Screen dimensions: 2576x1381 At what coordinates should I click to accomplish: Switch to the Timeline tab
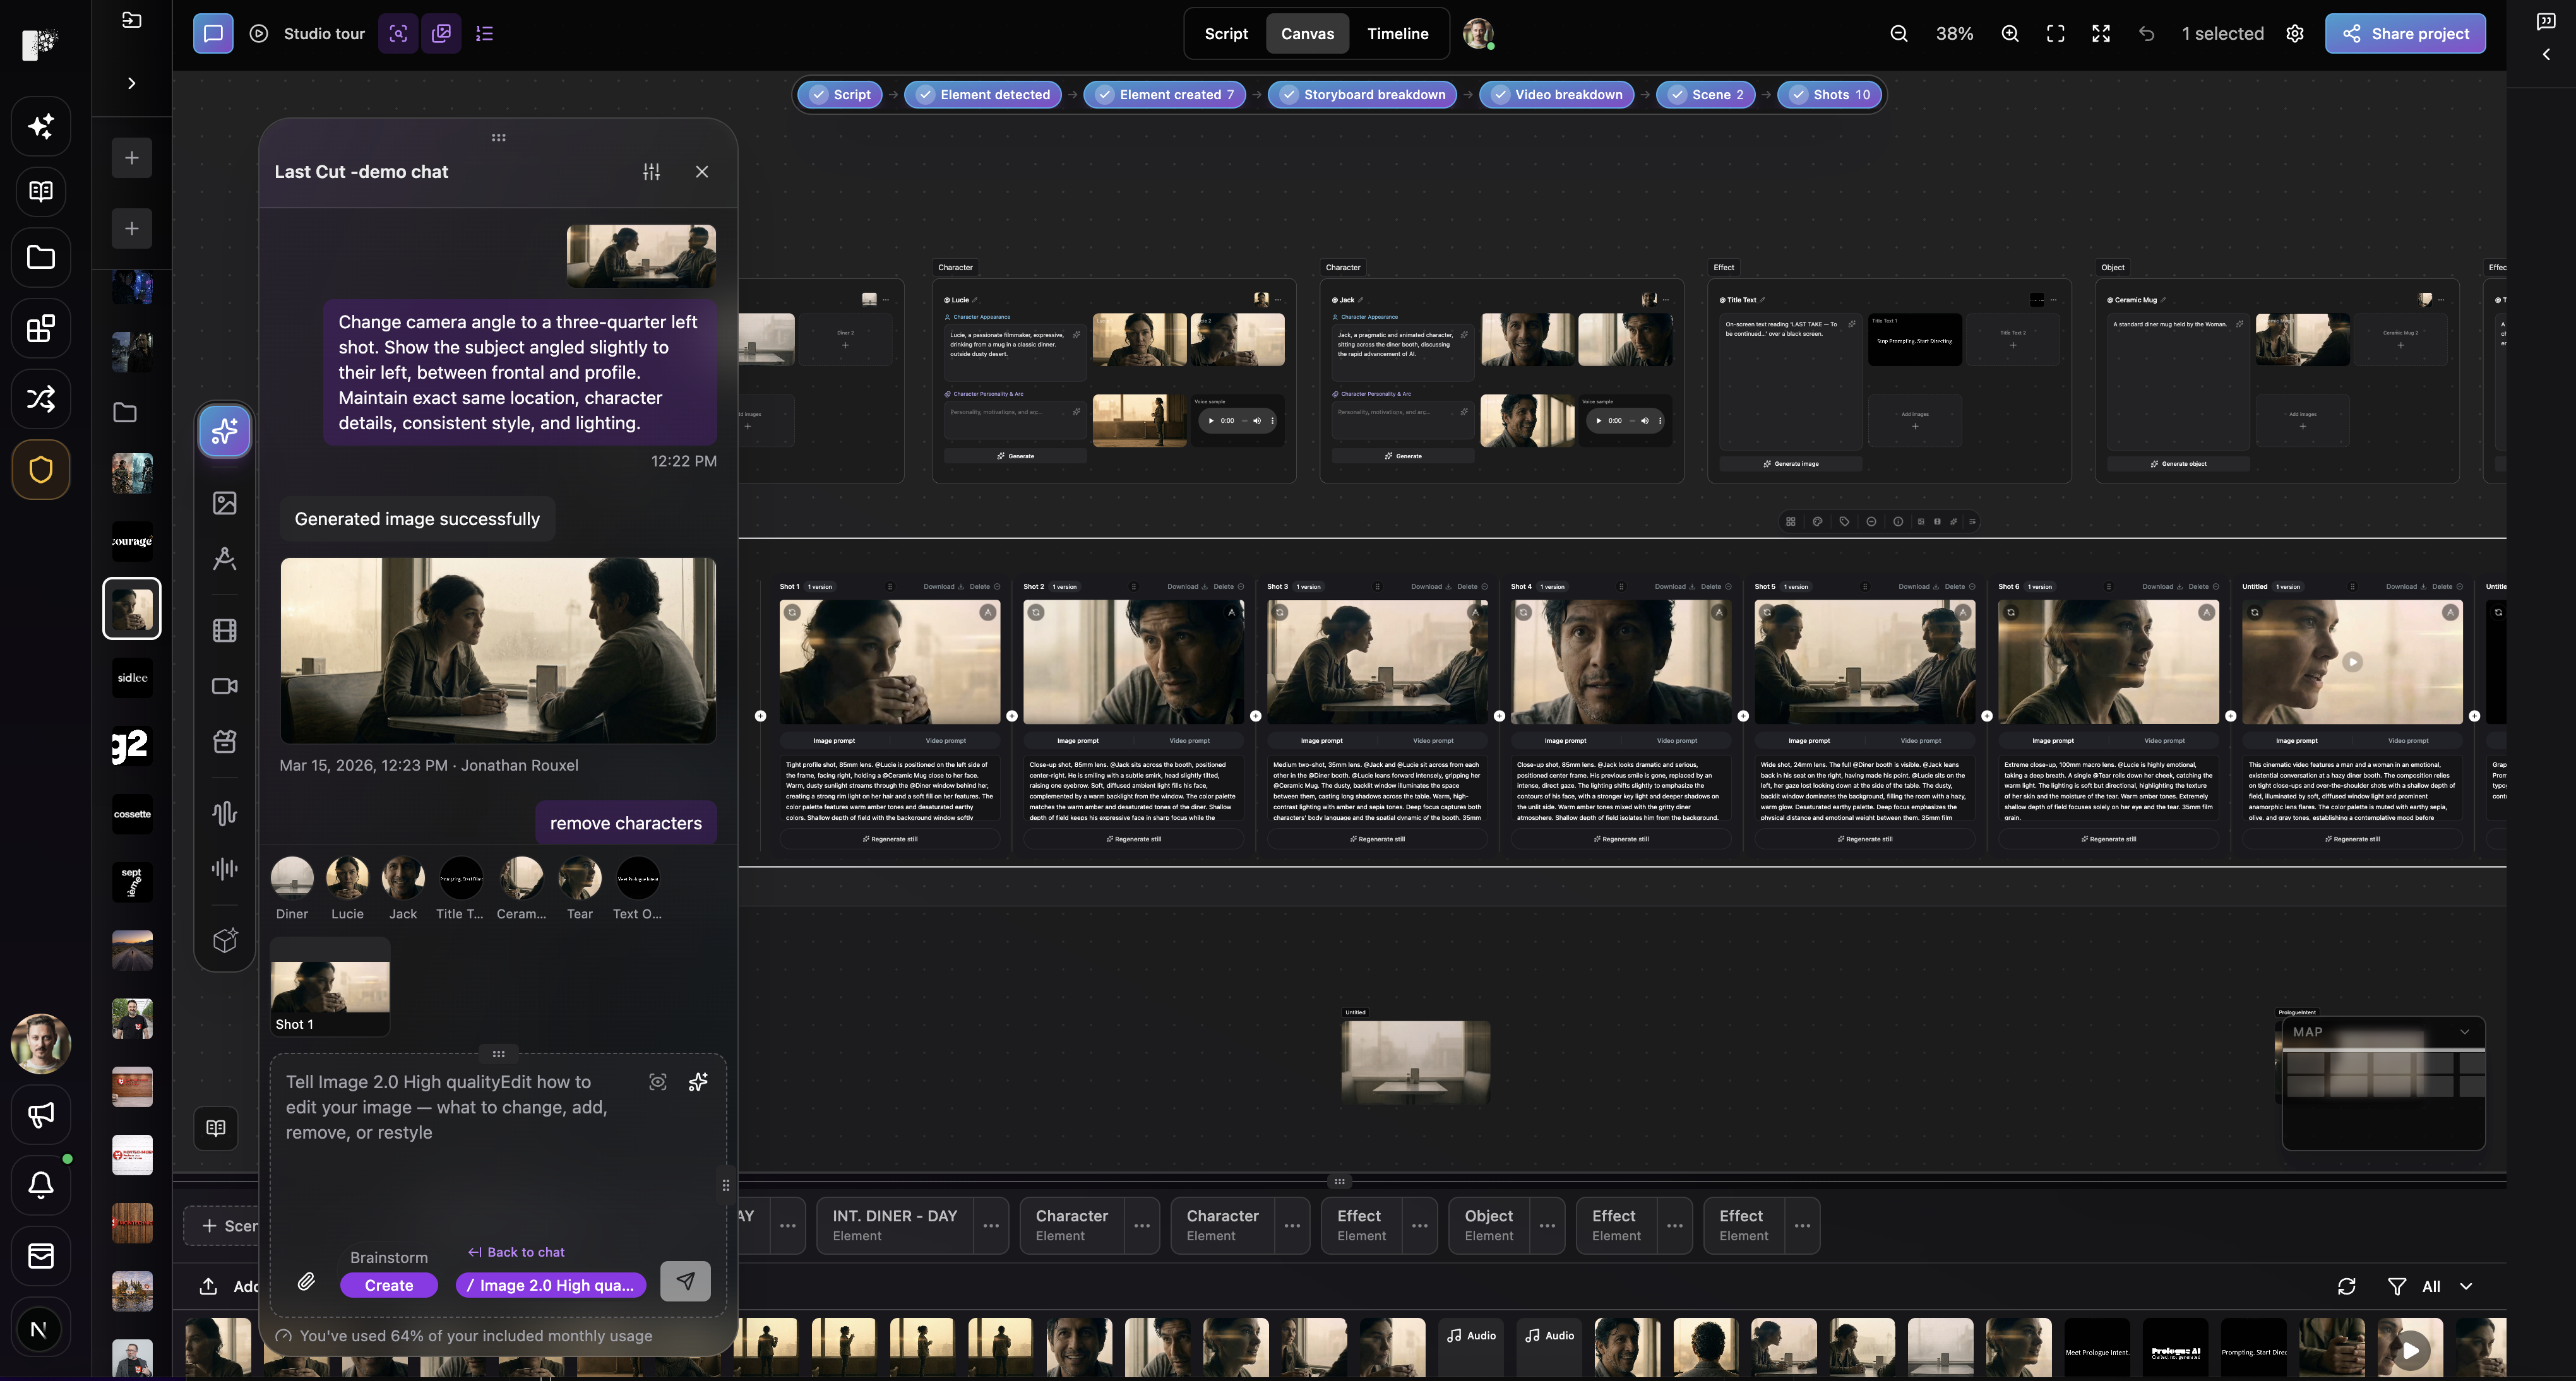(1397, 33)
